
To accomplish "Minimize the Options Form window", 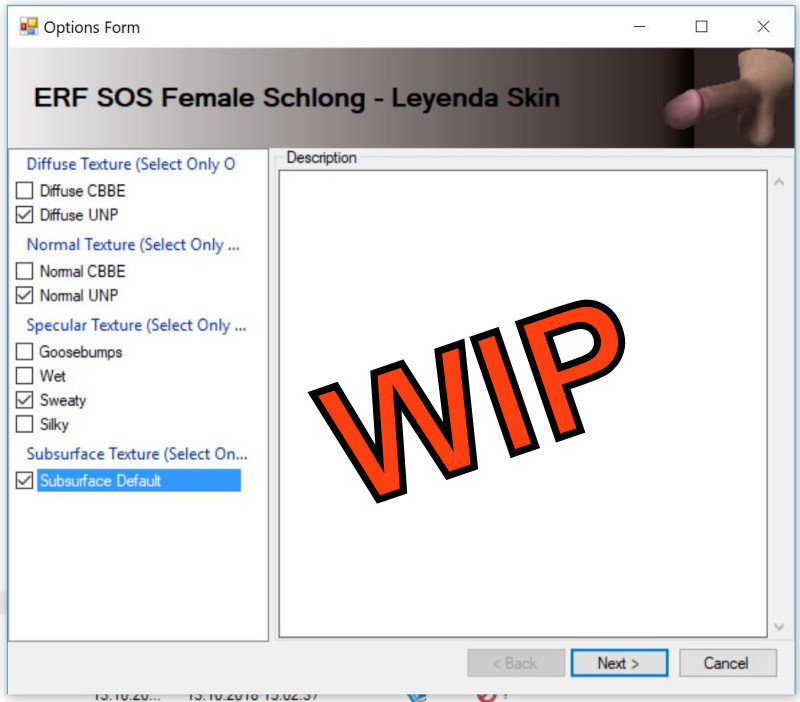I will tap(639, 27).
